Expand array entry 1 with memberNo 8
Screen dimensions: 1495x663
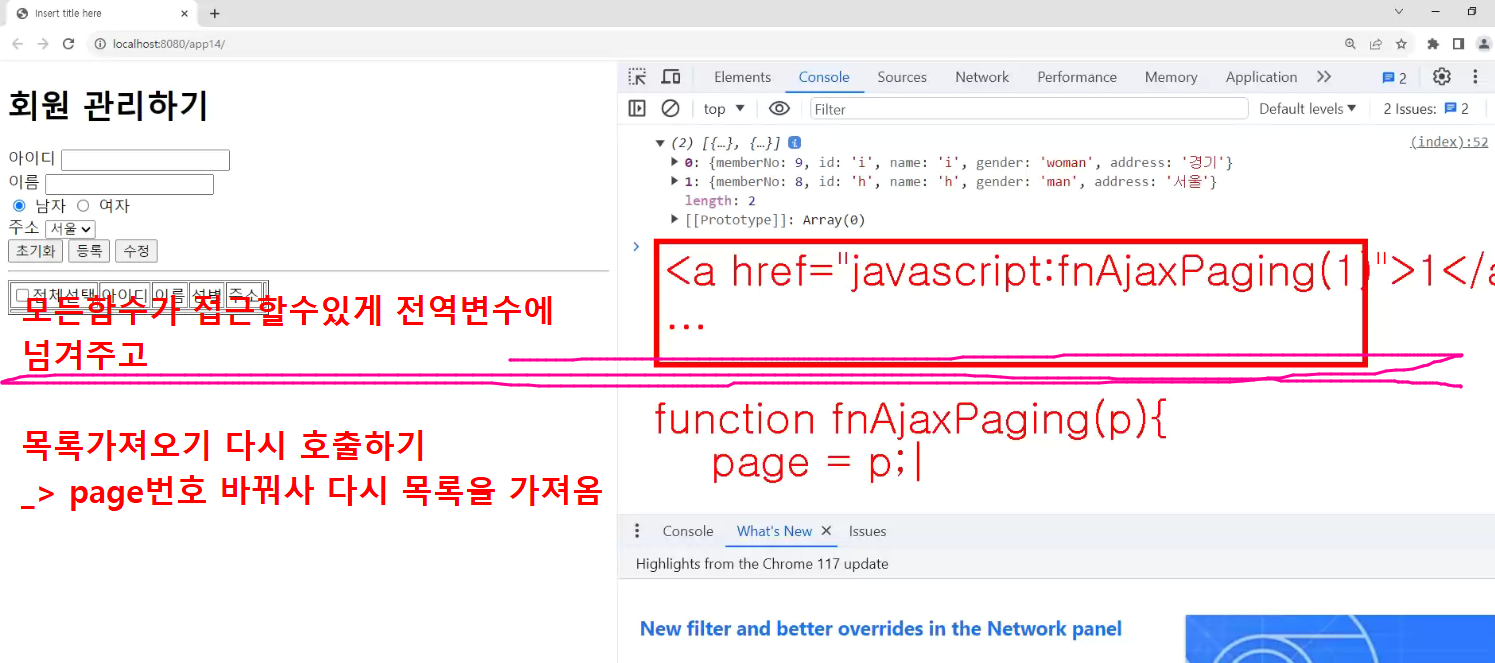click(x=675, y=181)
